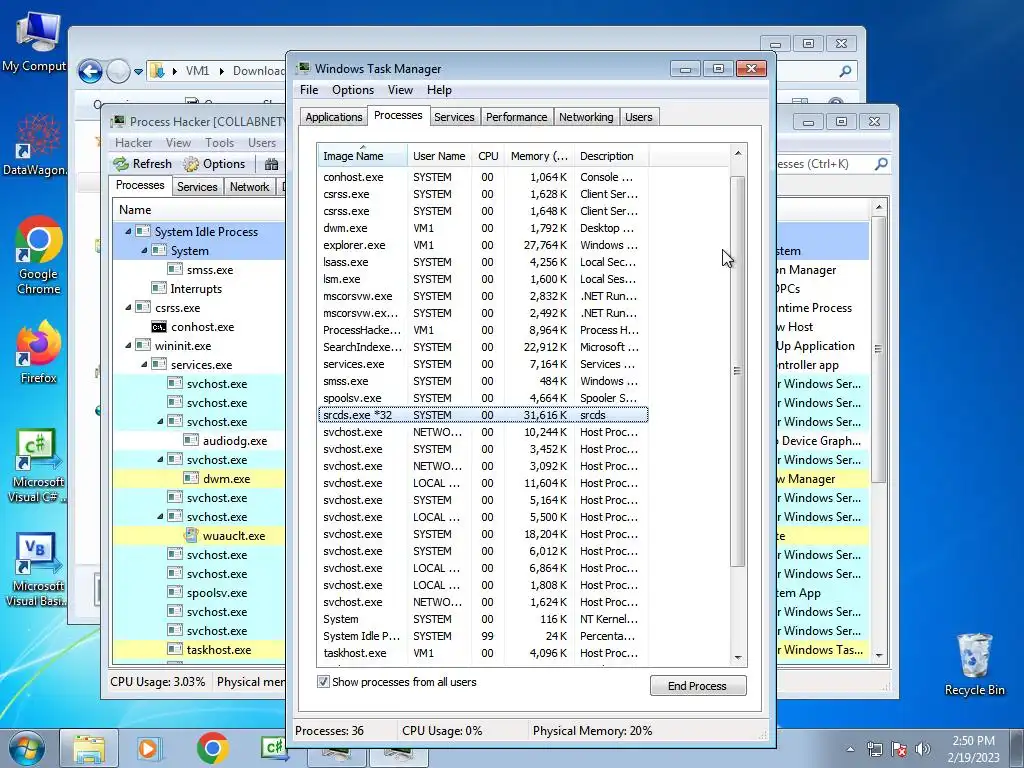Open File Explorer from taskbar

click(89, 748)
